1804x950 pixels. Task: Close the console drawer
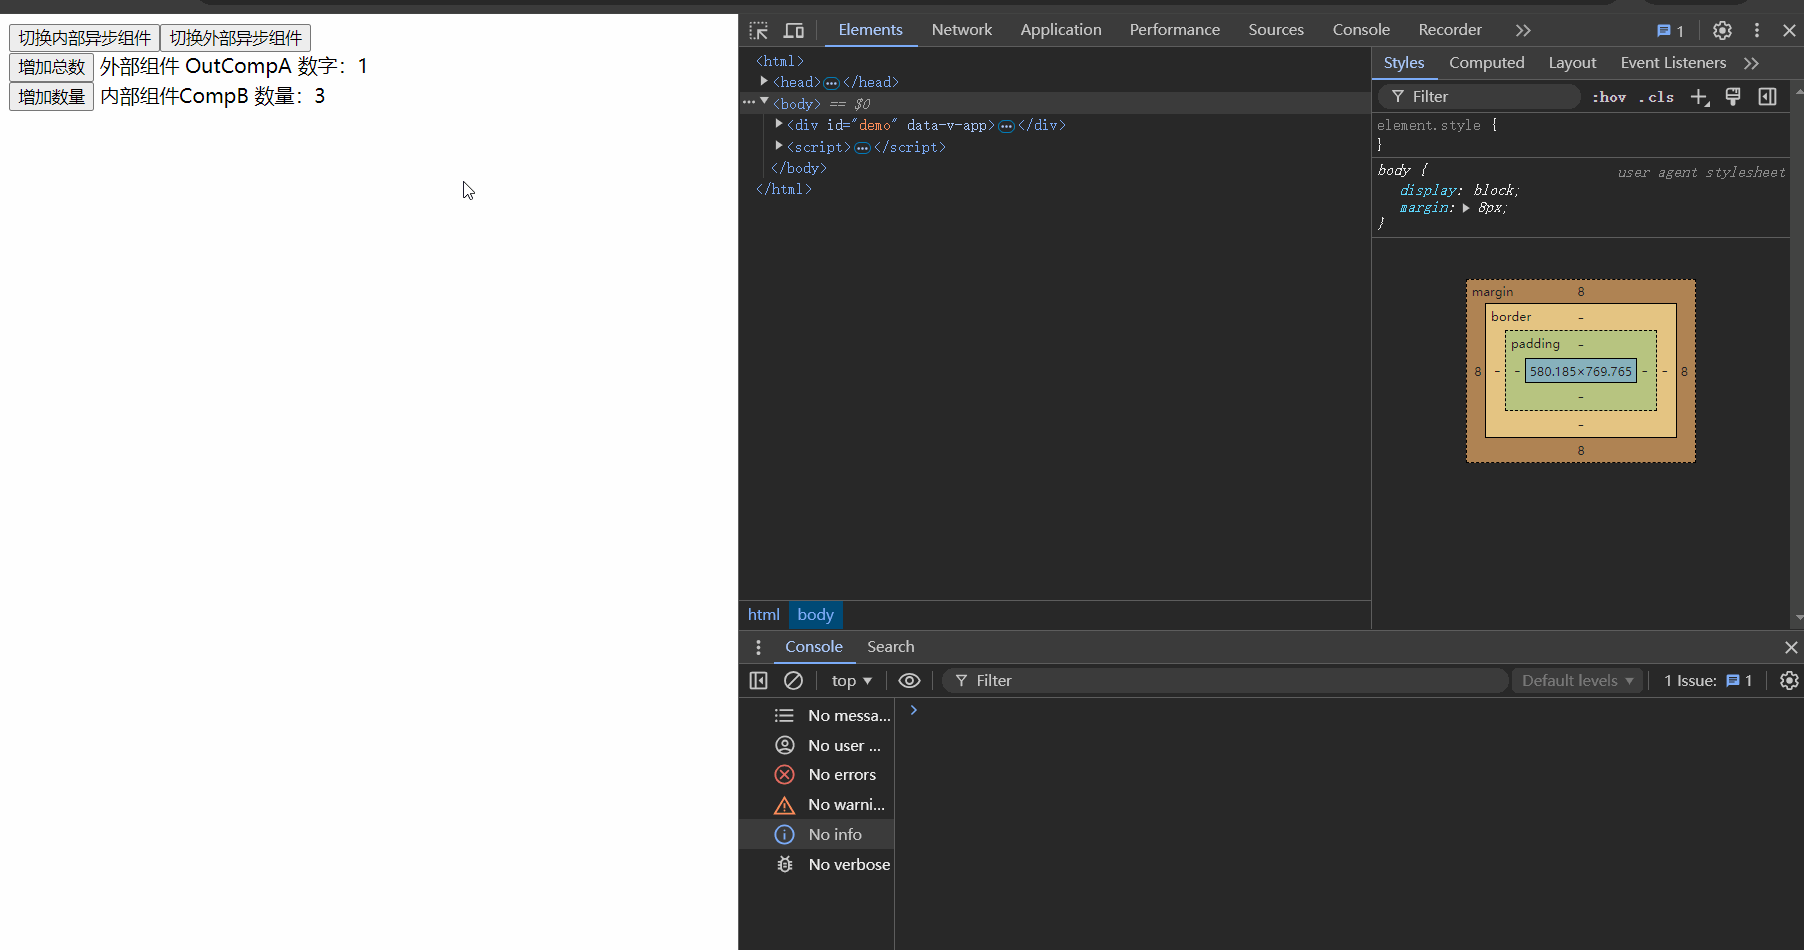tap(1791, 647)
